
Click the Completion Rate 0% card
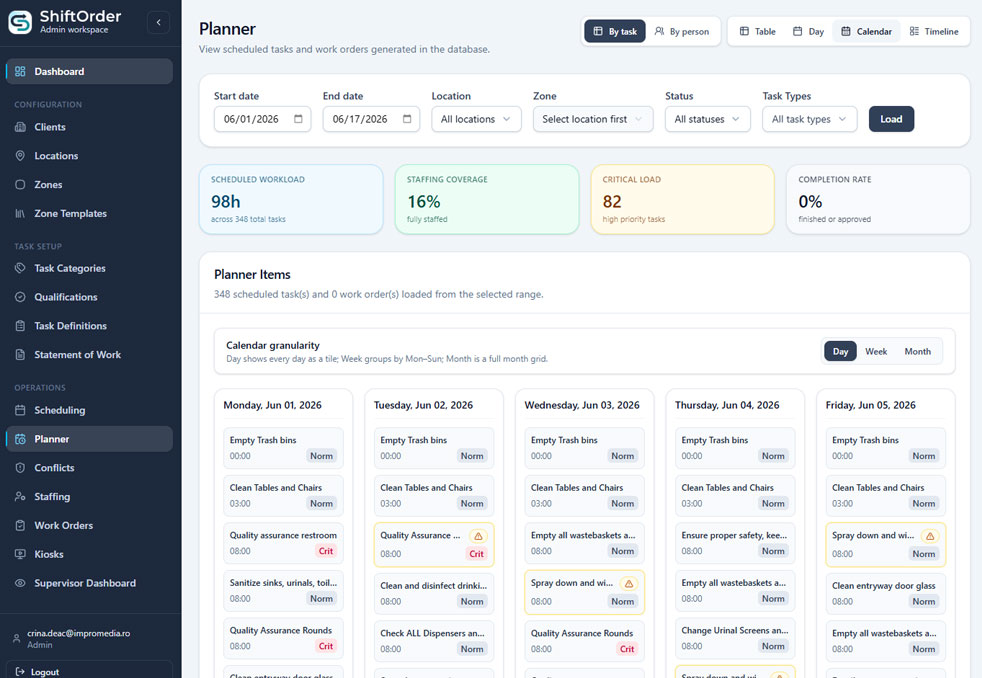tap(878, 199)
